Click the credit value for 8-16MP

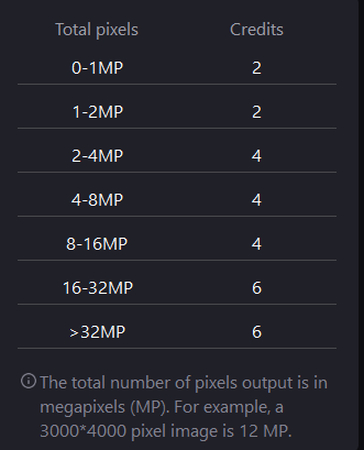coord(257,244)
